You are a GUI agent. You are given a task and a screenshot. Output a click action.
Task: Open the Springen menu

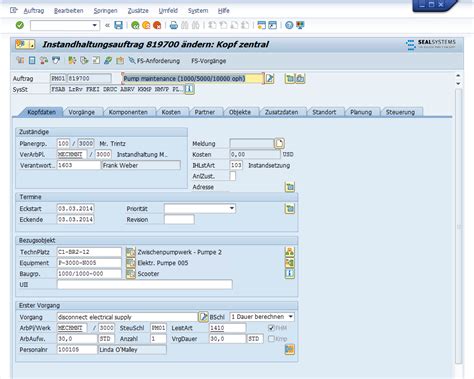[x=105, y=11]
